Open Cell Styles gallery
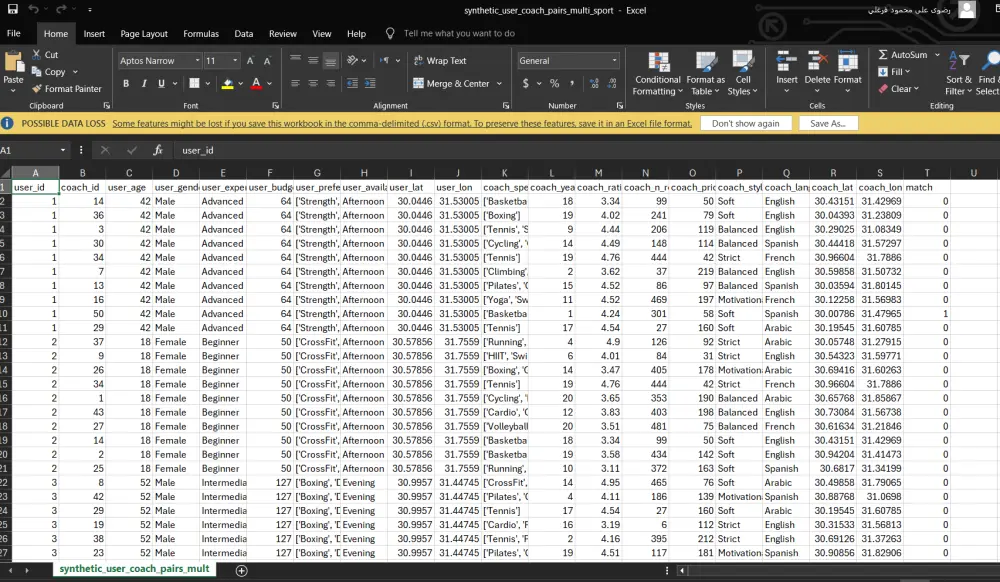The width and height of the screenshot is (1000, 582). click(x=743, y=73)
